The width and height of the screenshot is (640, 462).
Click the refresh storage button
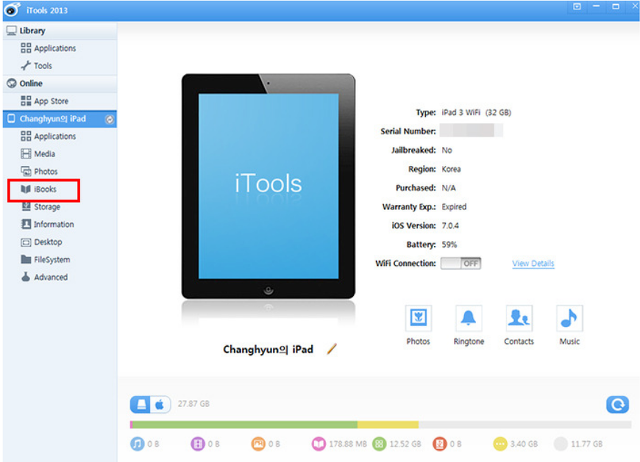[618, 404]
